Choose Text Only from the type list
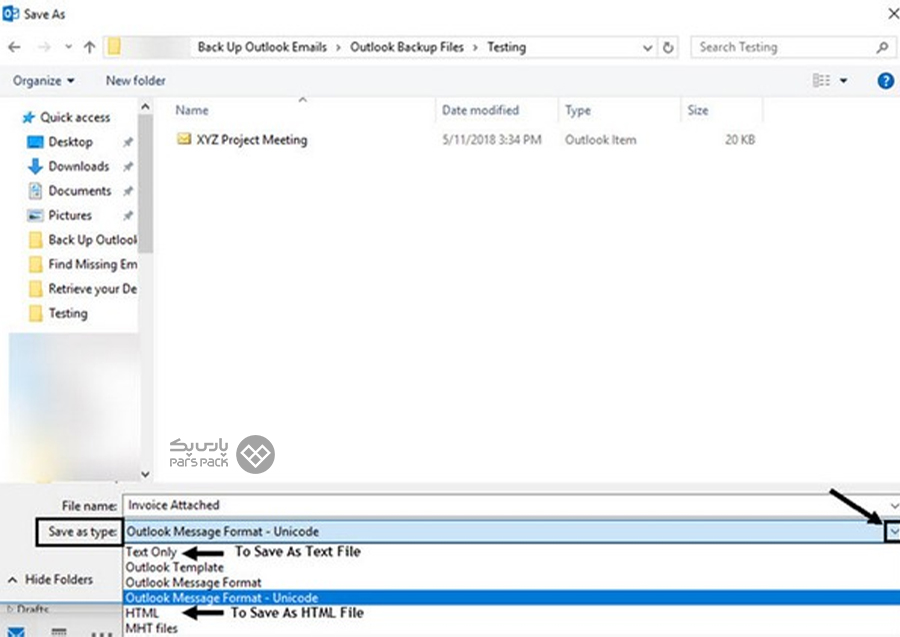 point(151,552)
